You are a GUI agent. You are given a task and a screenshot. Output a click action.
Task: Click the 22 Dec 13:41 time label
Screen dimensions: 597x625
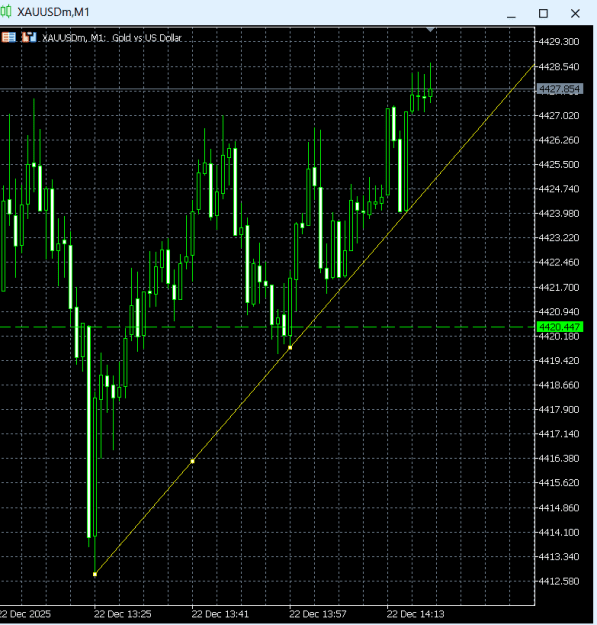220,614
